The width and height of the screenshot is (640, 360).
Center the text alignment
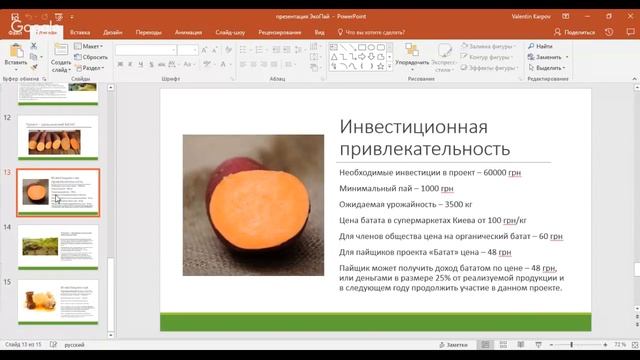(253, 64)
